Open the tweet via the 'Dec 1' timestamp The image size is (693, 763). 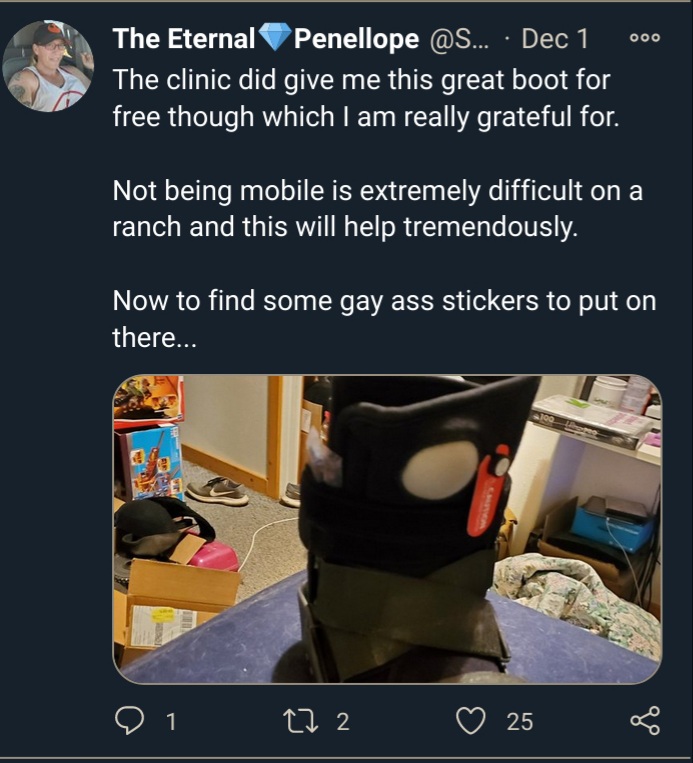point(555,38)
